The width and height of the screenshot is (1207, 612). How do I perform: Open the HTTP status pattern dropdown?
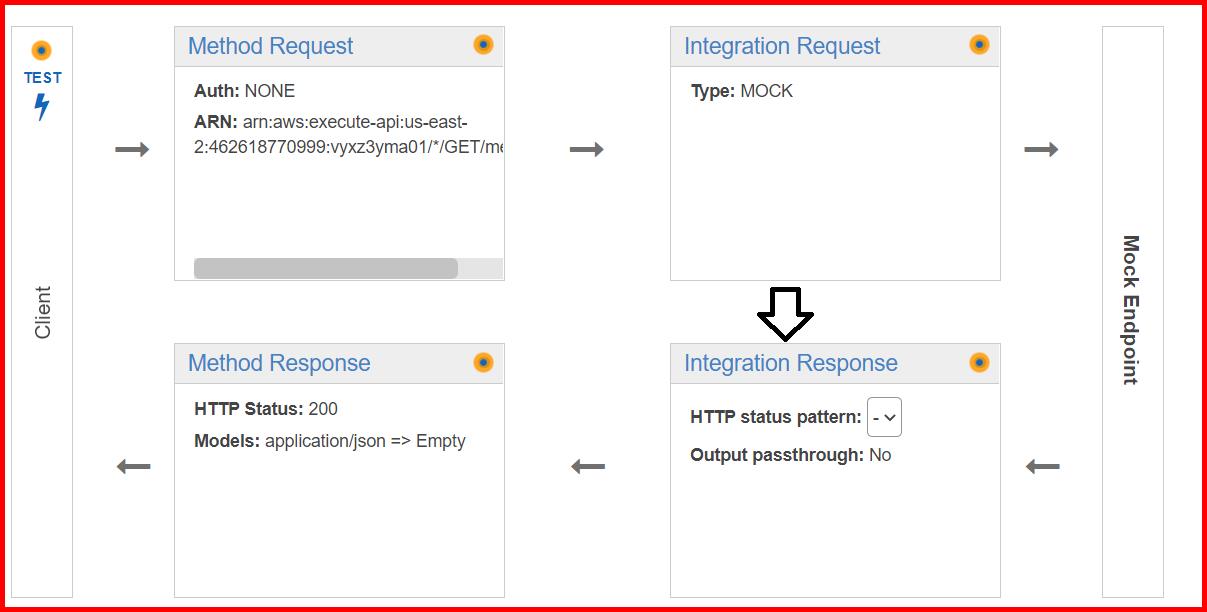coord(884,417)
